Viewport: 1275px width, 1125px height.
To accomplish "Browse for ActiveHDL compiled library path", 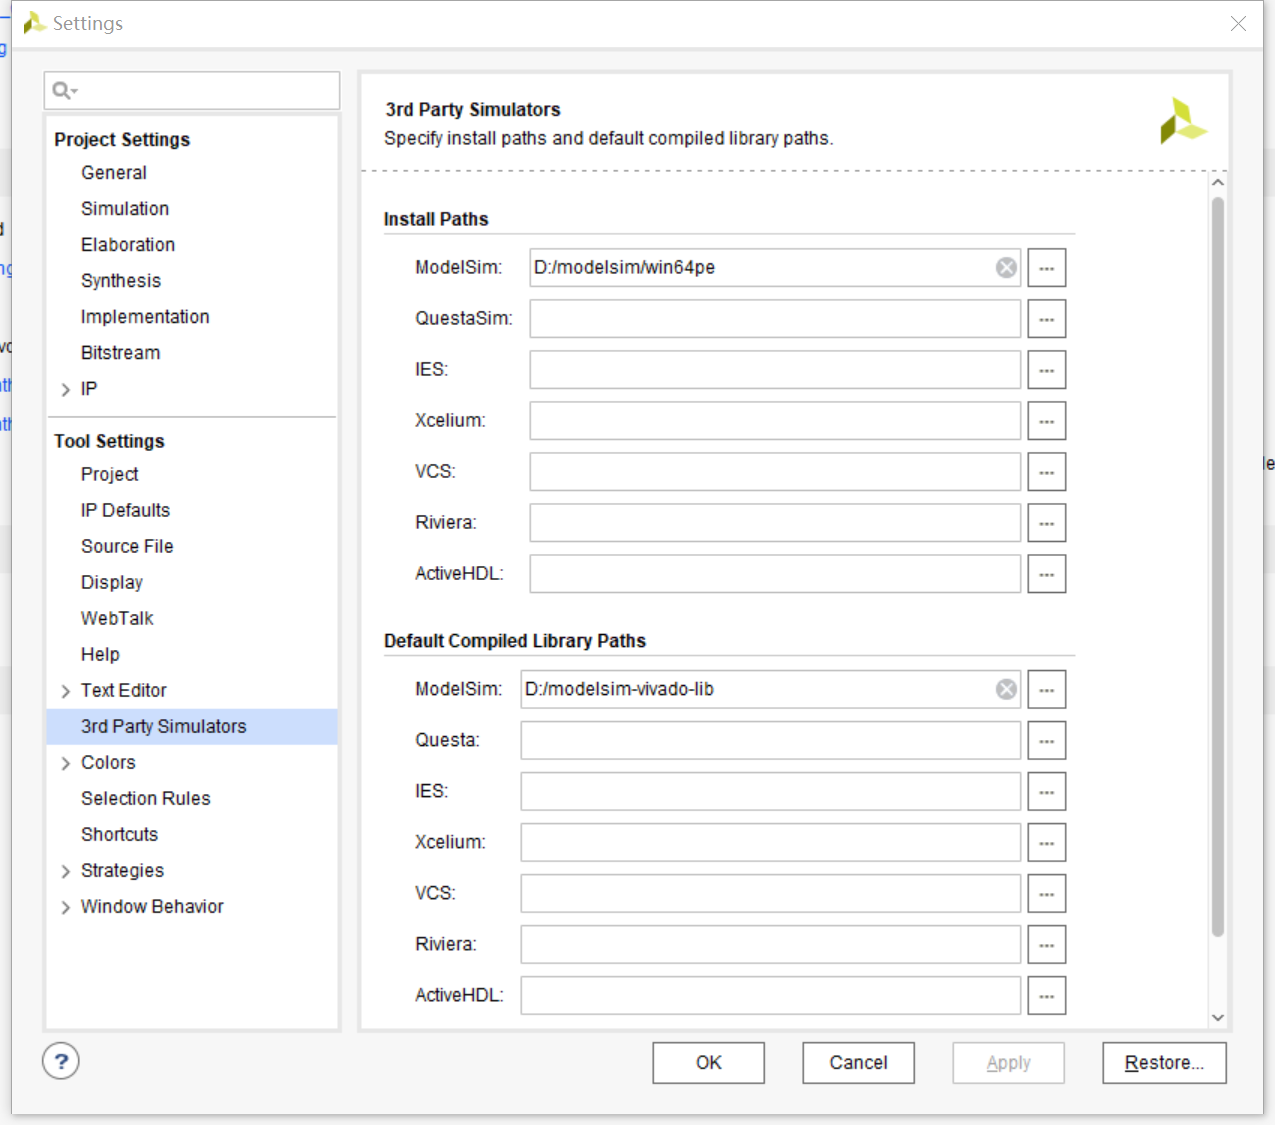I will [x=1046, y=996].
